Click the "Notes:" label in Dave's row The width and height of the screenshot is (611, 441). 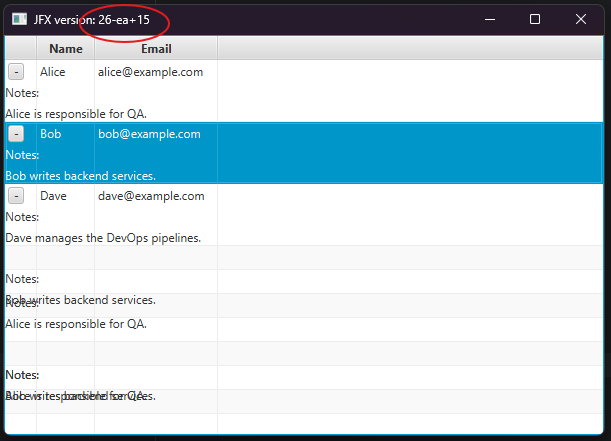coord(22,217)
